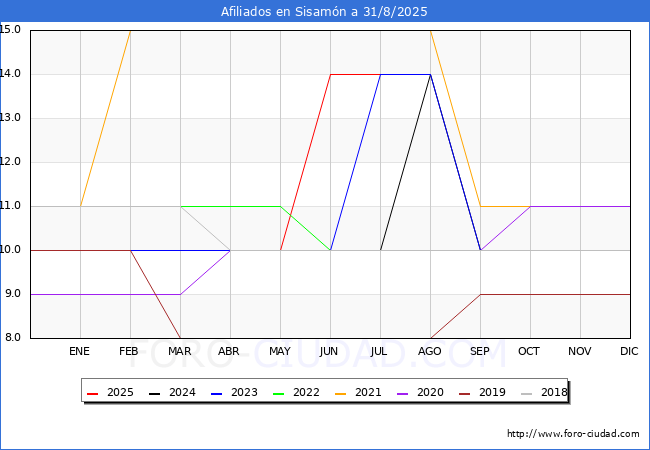Click the AGO month axis label
The width and height of the screenshot is (650, 450).
click(429, 351)
